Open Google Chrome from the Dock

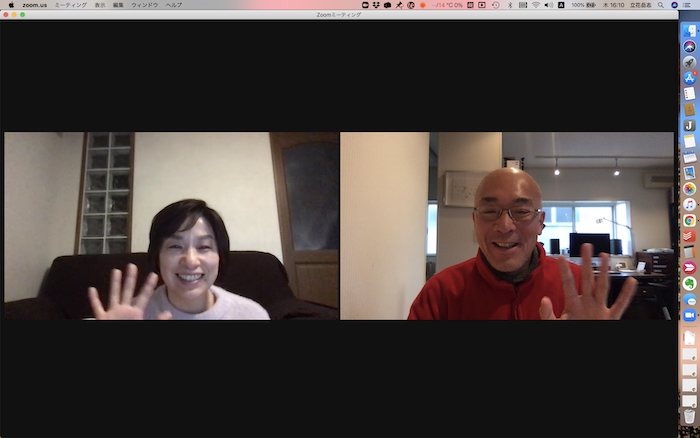689,220
